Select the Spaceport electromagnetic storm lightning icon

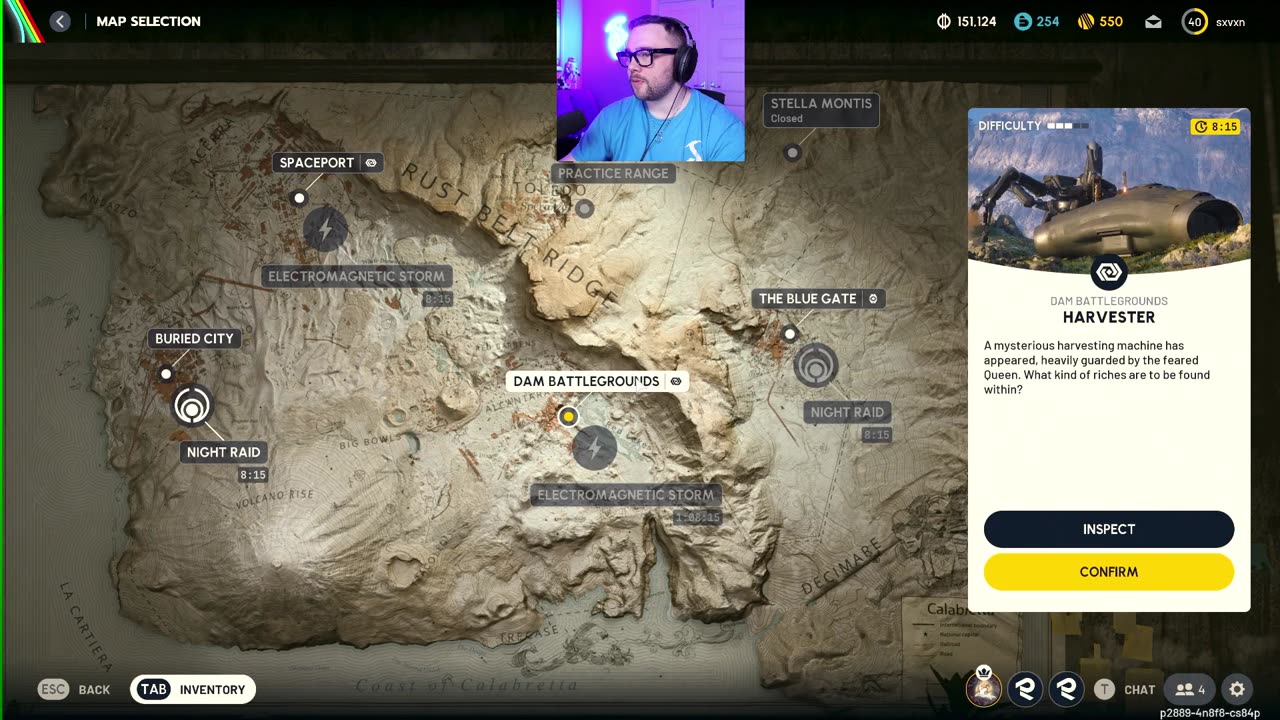[x=324, y=230]
